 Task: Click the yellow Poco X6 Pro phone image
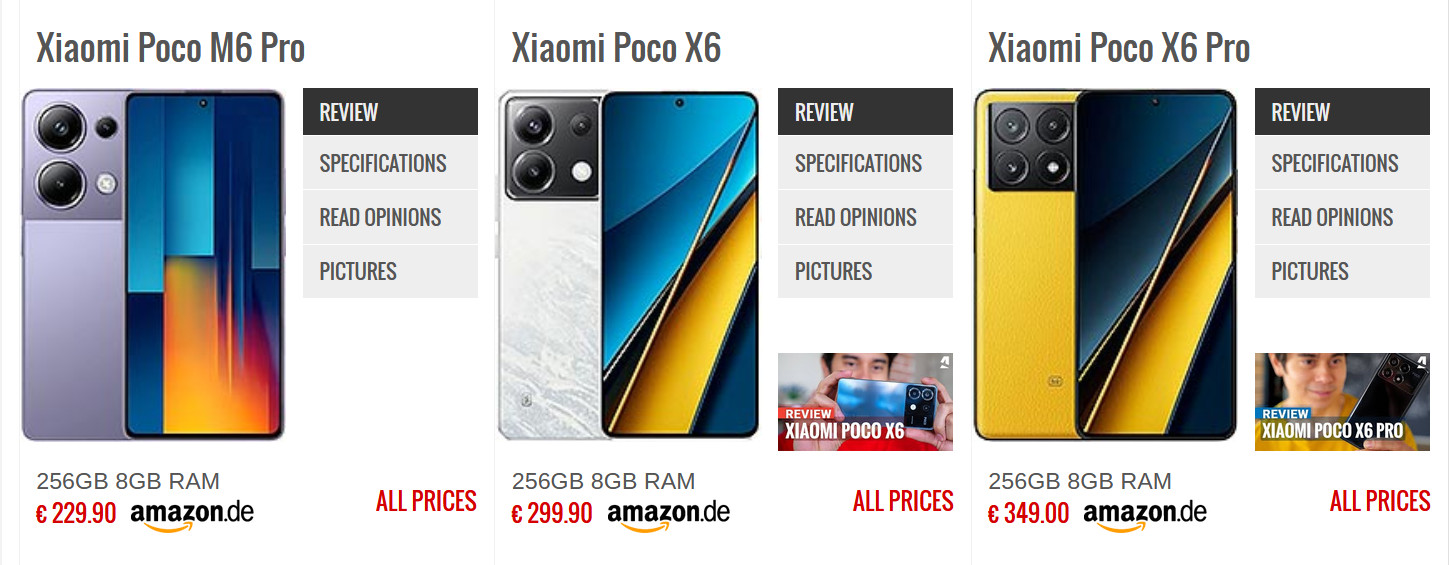1106,265
